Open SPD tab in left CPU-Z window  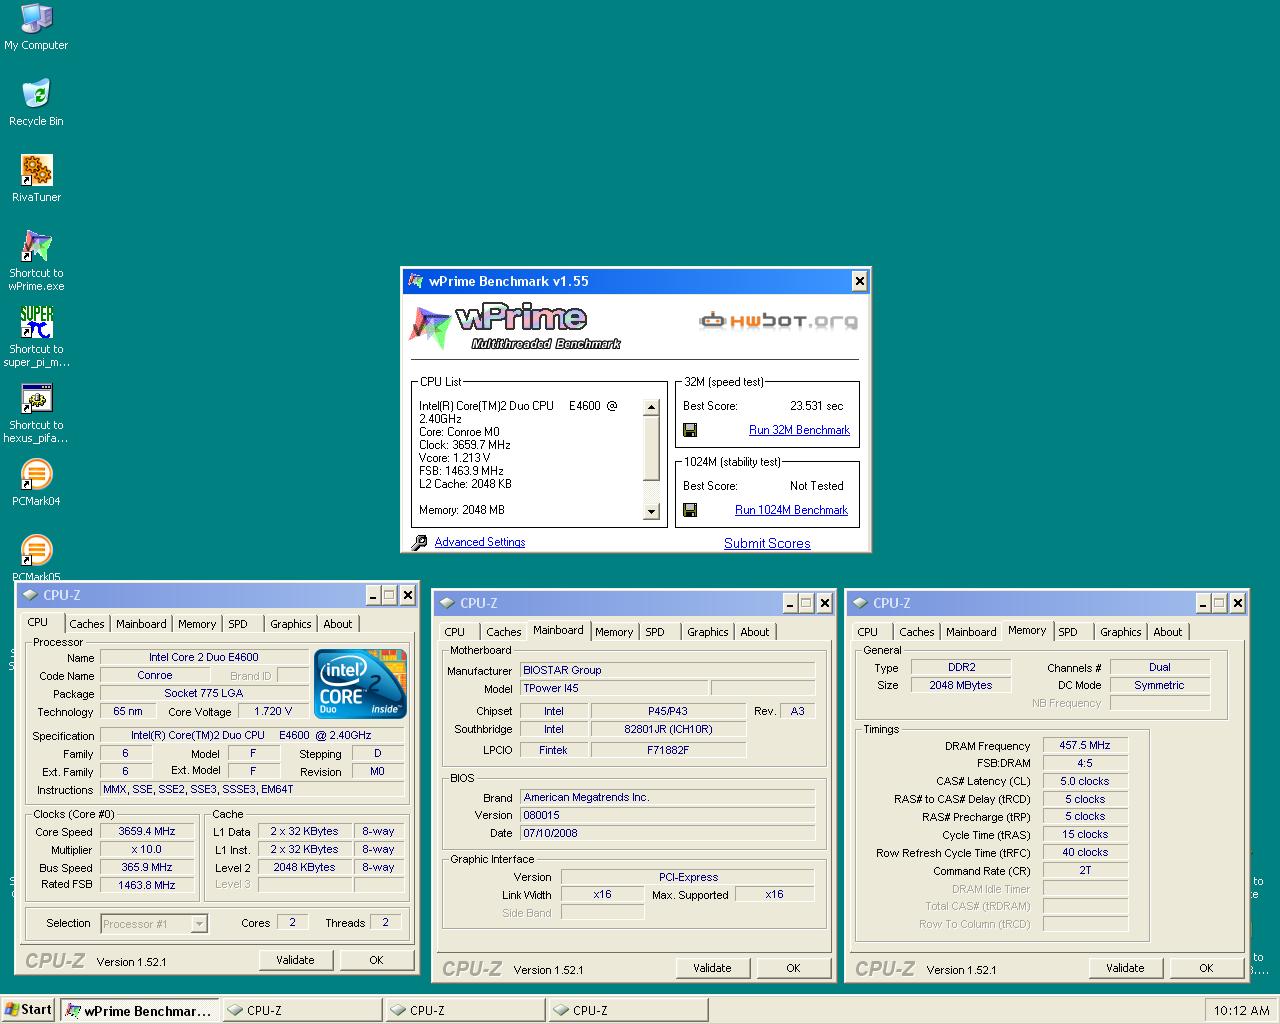pos(238,624)
